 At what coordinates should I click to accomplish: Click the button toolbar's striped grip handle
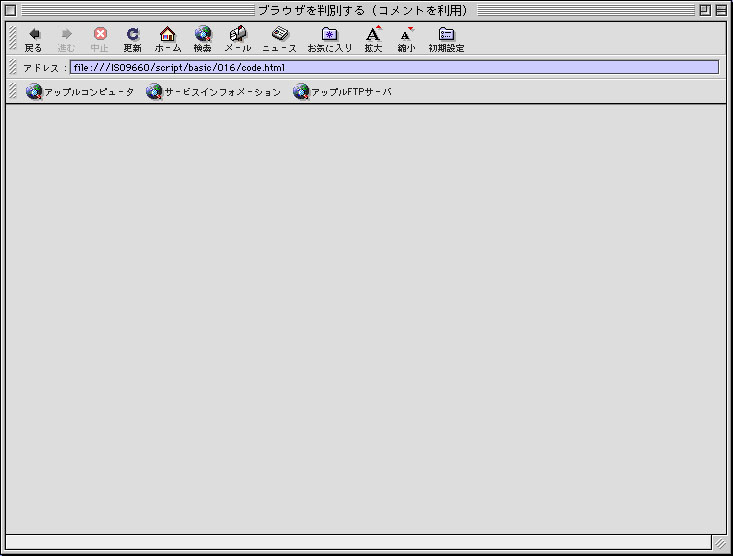[13, 38]
